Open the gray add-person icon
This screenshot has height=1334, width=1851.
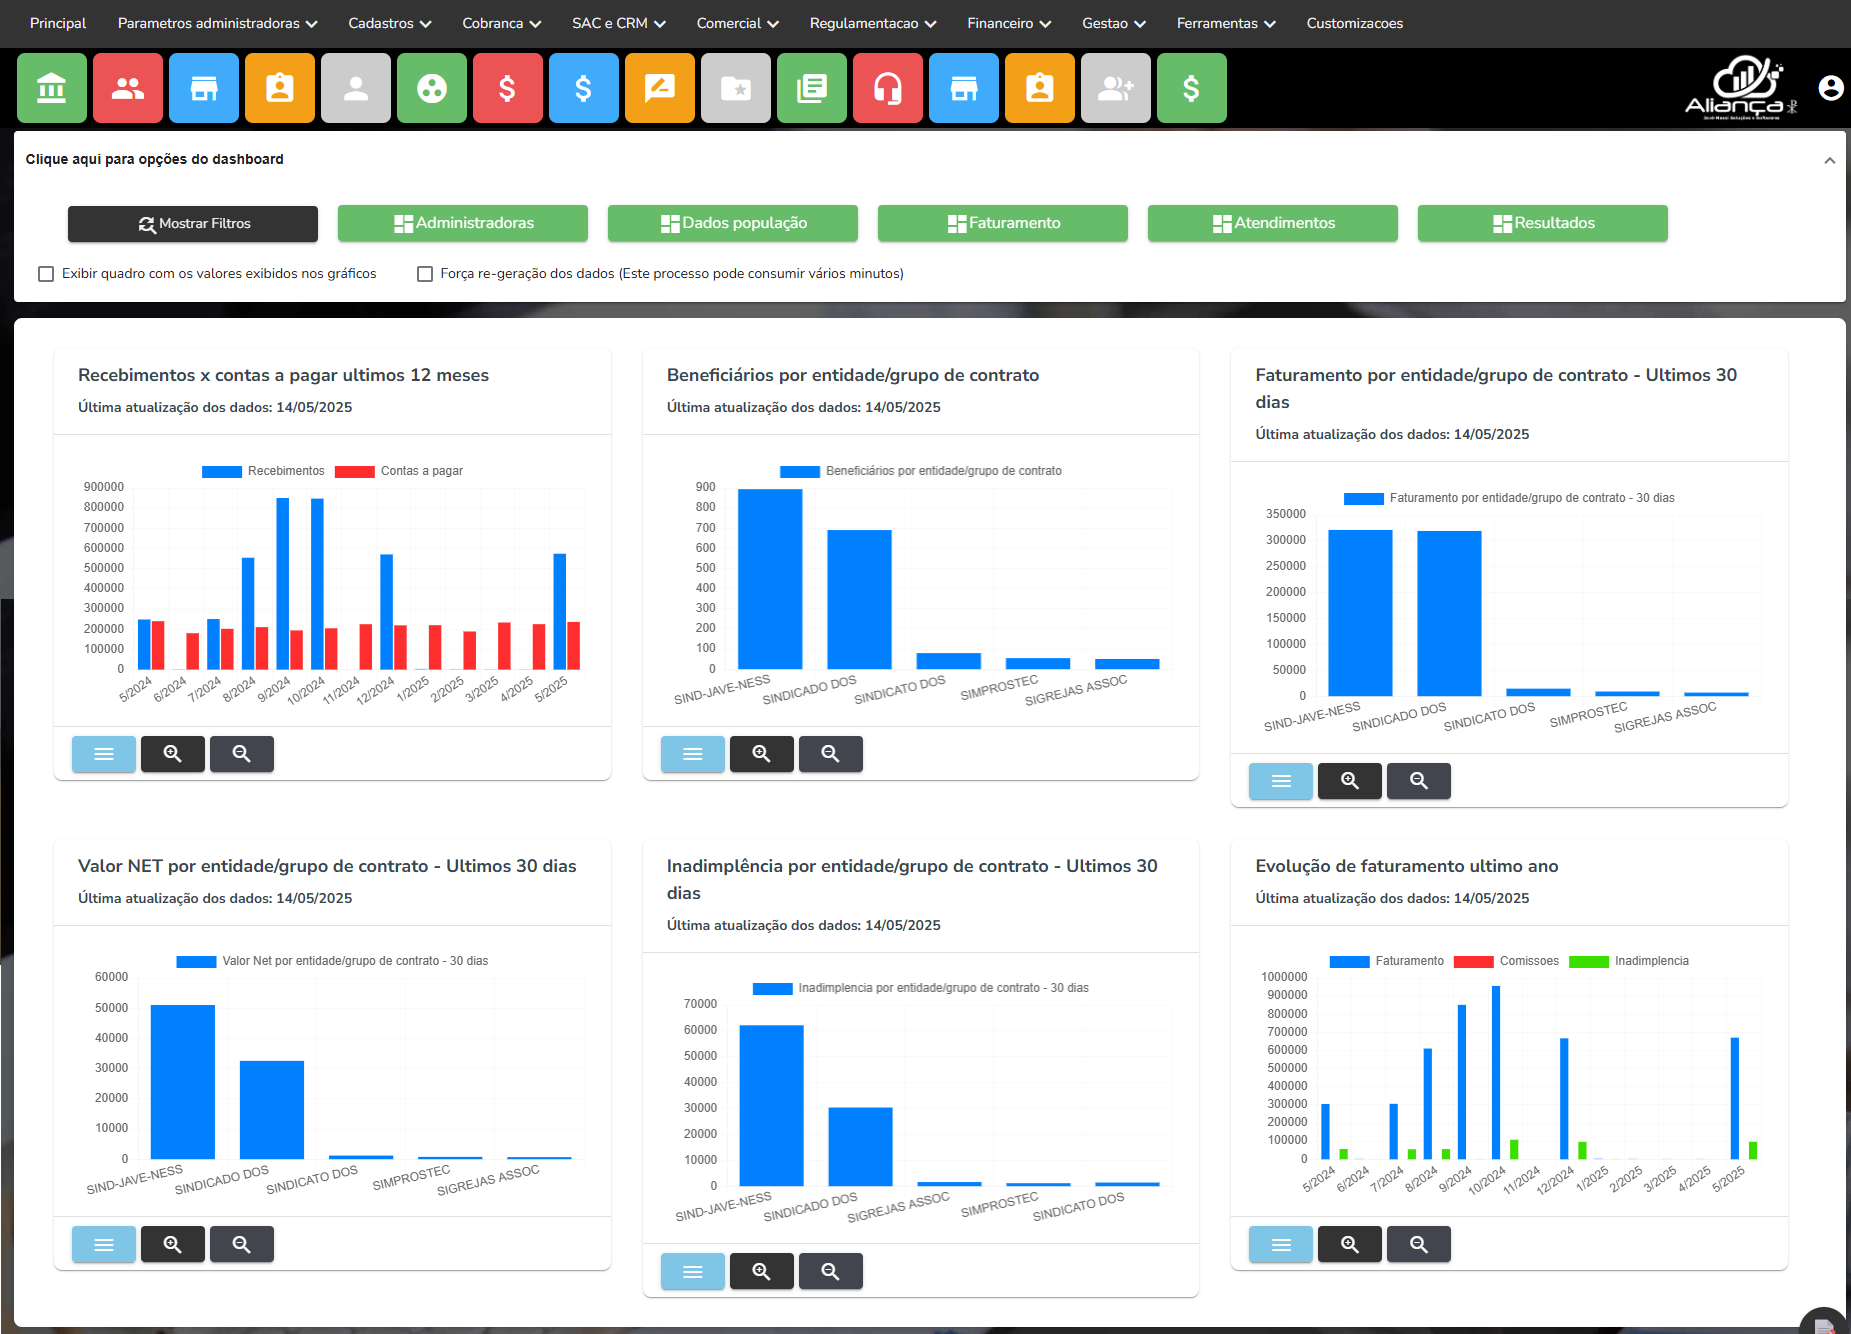click(1116, 88)
